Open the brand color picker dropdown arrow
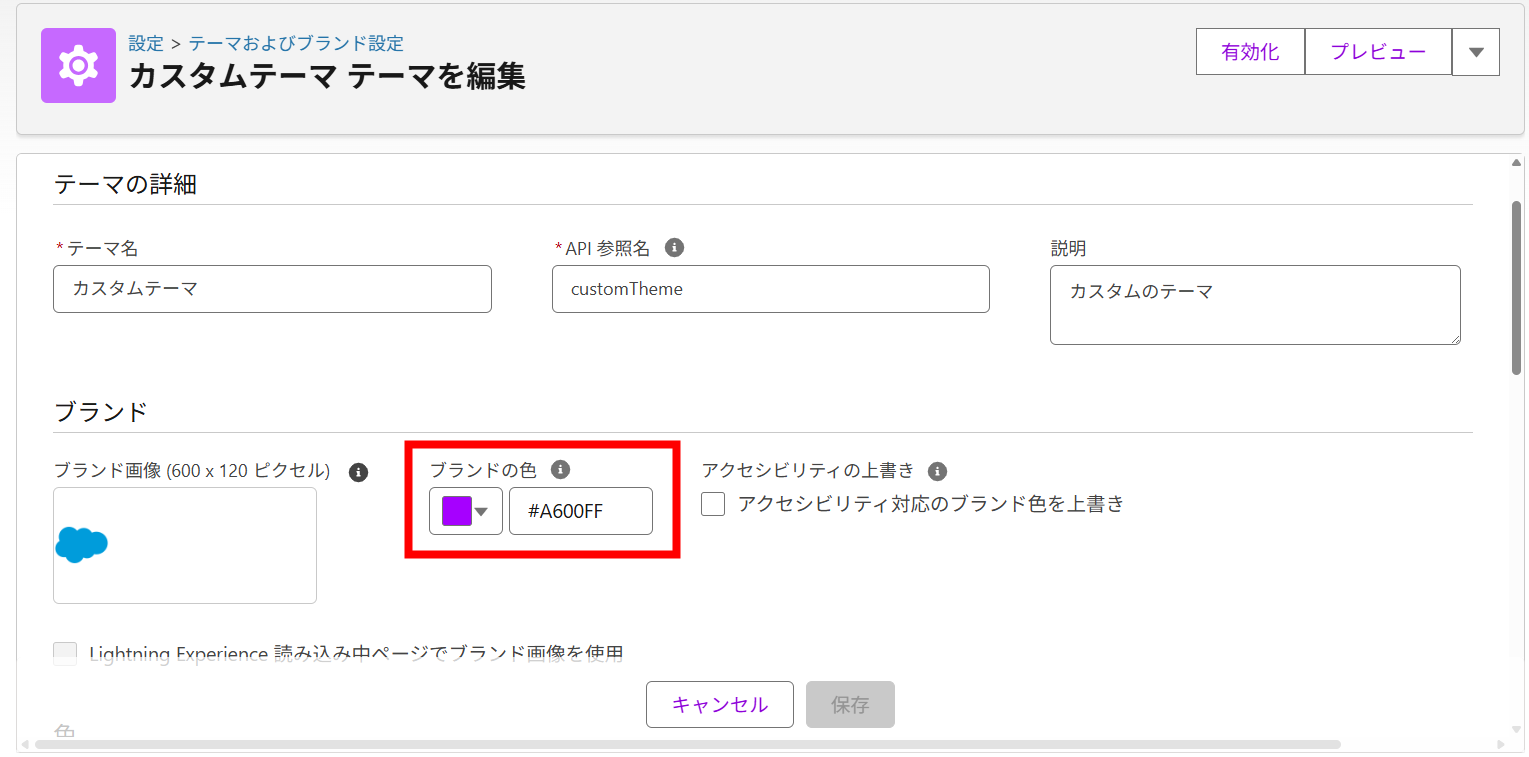Image resolution: width=1529 pixels, height=757 pixels. click(x=480, y=510)
